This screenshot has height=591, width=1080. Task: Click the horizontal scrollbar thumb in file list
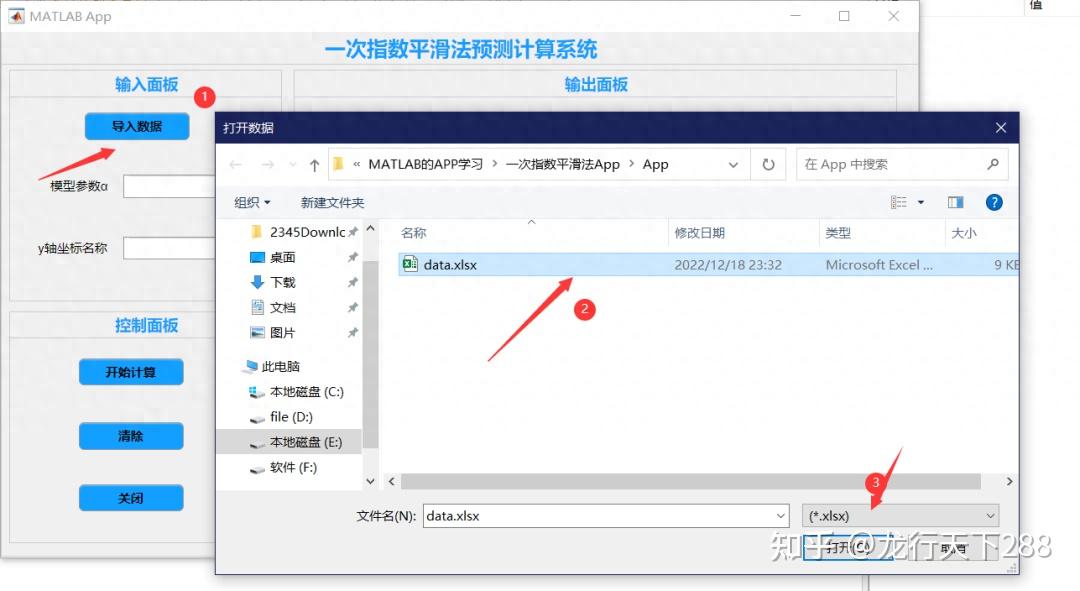(690, 481)
